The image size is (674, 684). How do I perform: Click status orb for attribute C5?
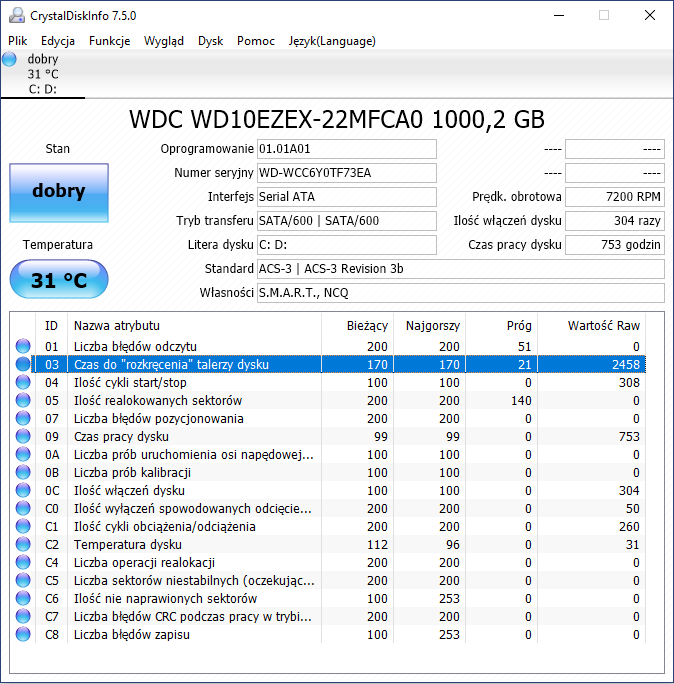click(23, 580)
